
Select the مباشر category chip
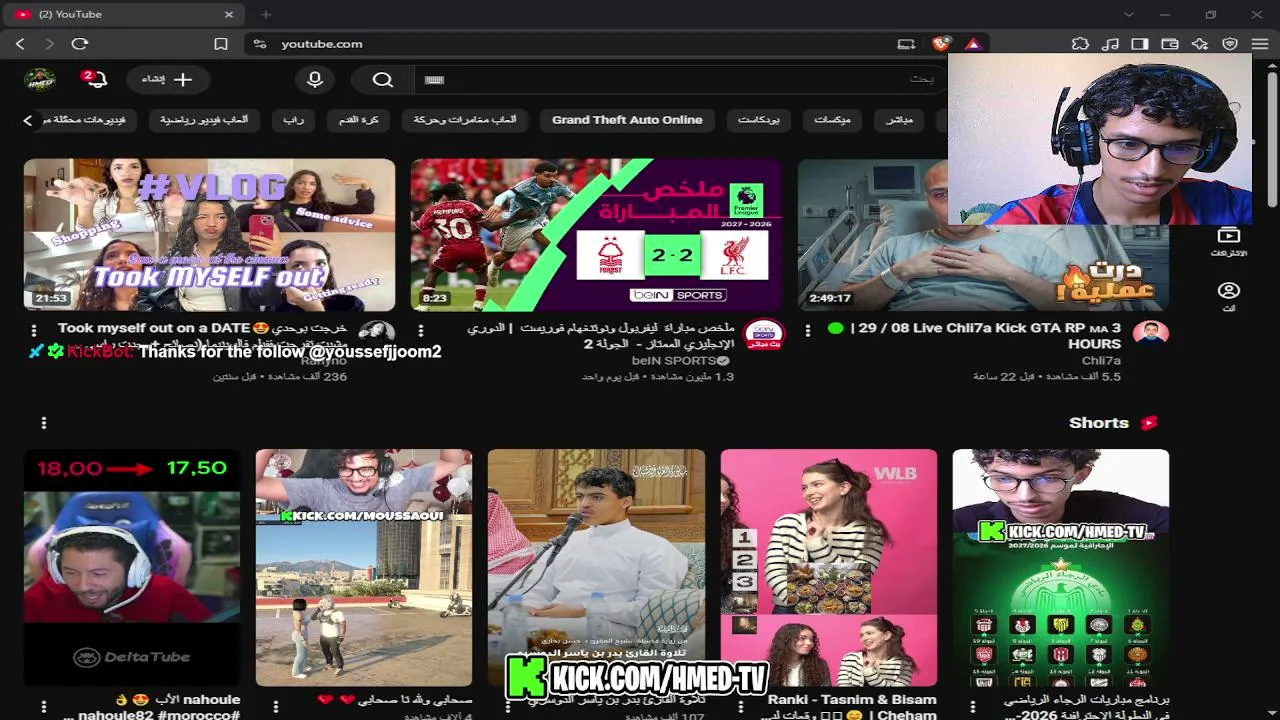click(x=900, y=120)
